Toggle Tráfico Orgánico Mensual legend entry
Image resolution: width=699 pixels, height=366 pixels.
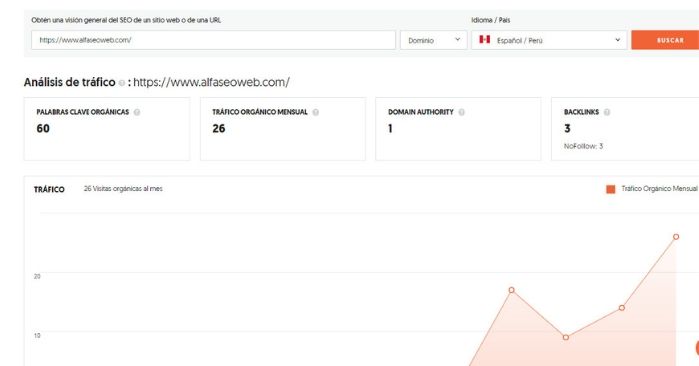pyautogui.click(x=652, y=189)
